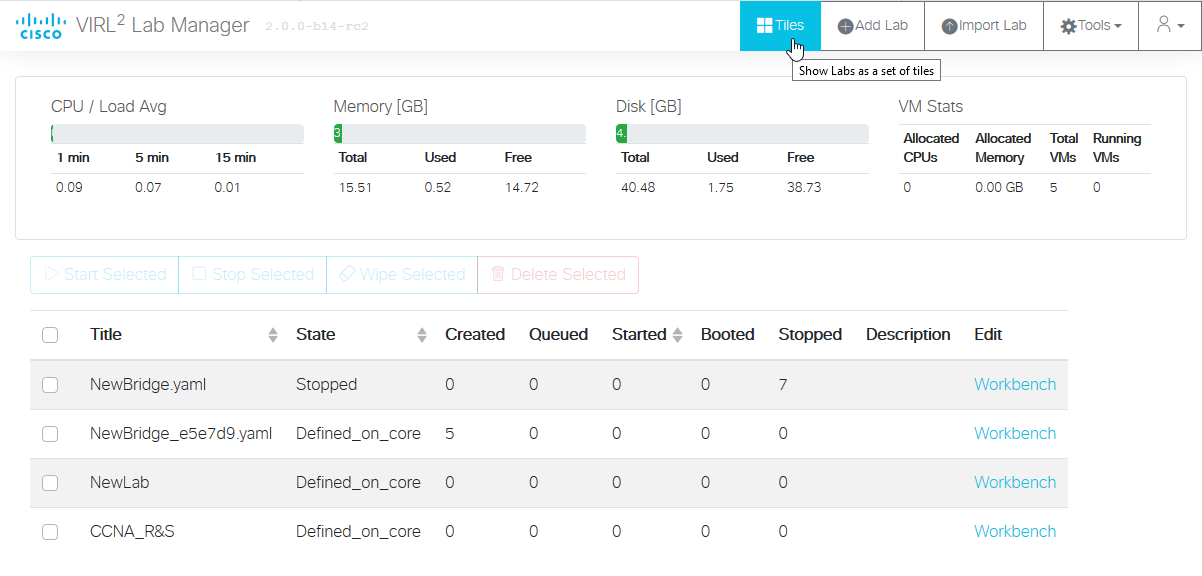Click the Title column header text

tap(106, 334)
